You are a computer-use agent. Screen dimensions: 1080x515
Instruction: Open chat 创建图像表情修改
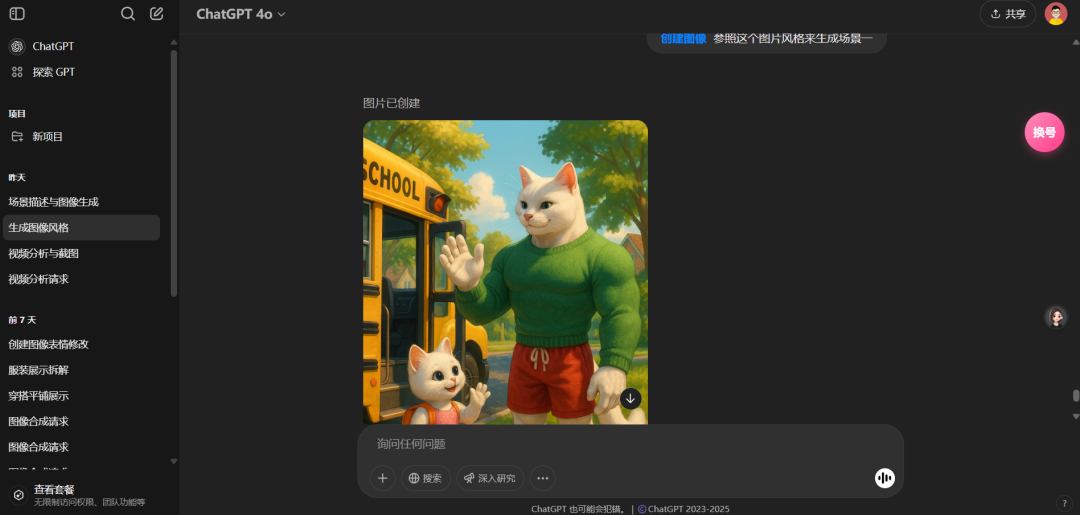[81, 344]
